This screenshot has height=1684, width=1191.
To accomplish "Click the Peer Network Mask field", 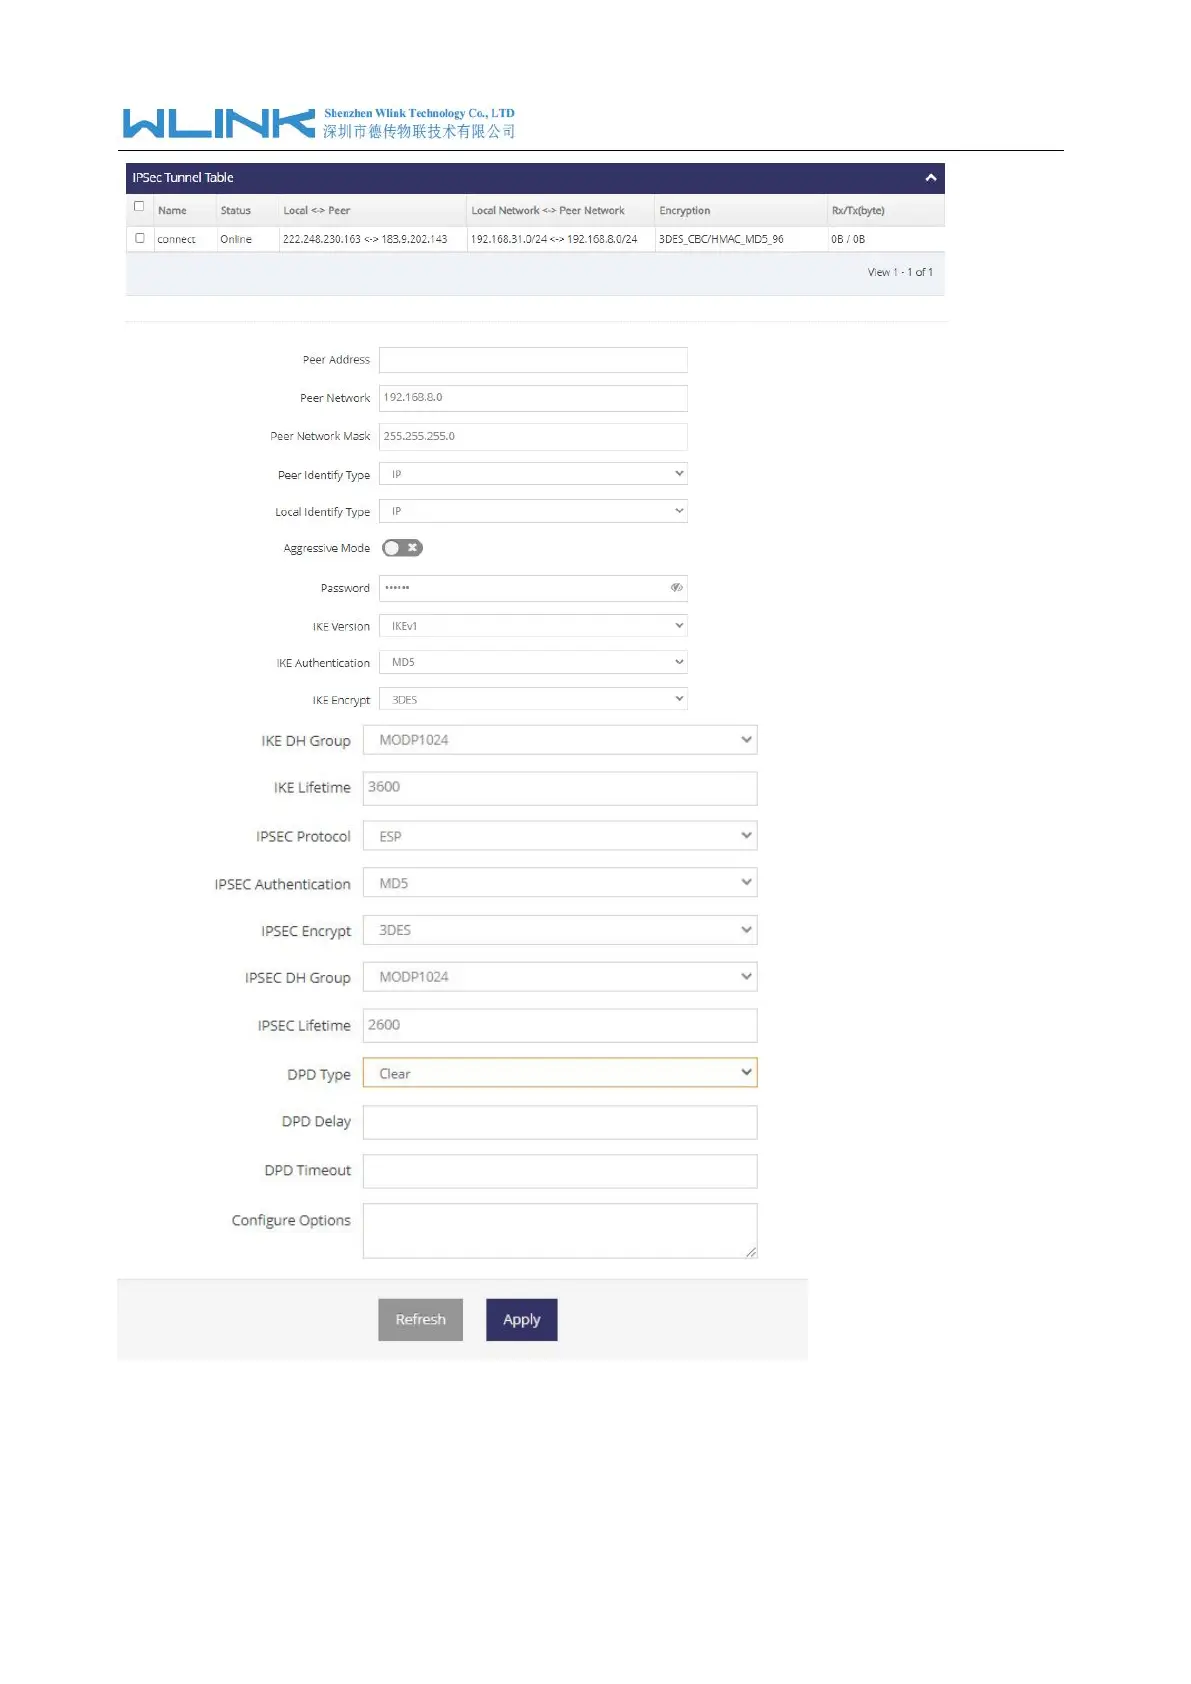I will [533, 437].
